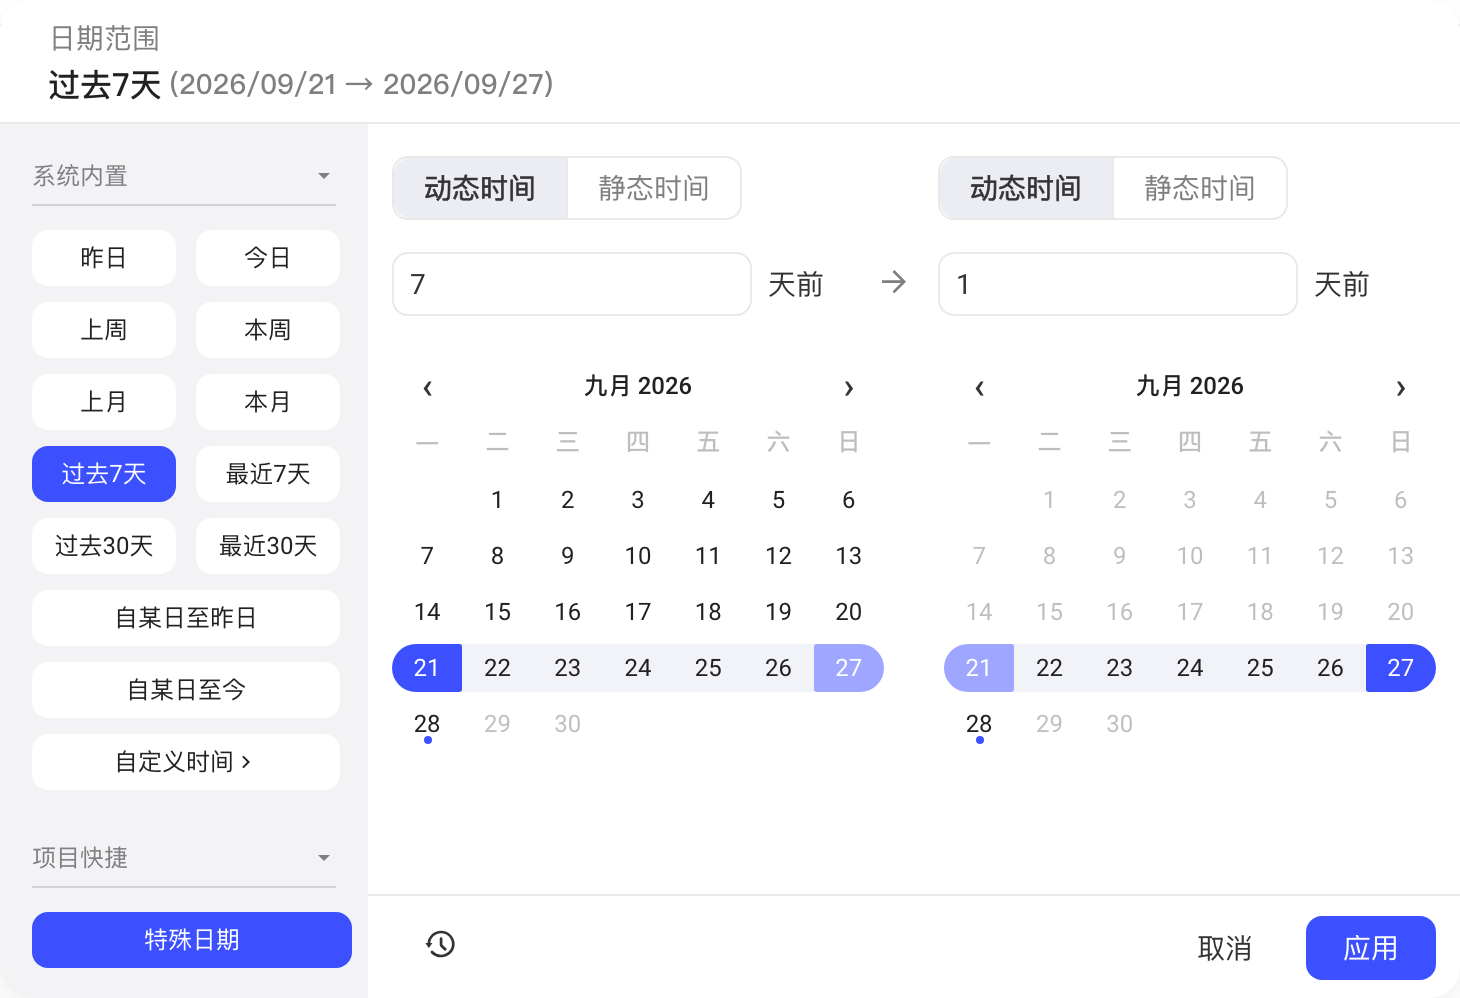Viewport: 1460px width, 998px height.
Task: Select 自某日至今 option
Action: 186,690
